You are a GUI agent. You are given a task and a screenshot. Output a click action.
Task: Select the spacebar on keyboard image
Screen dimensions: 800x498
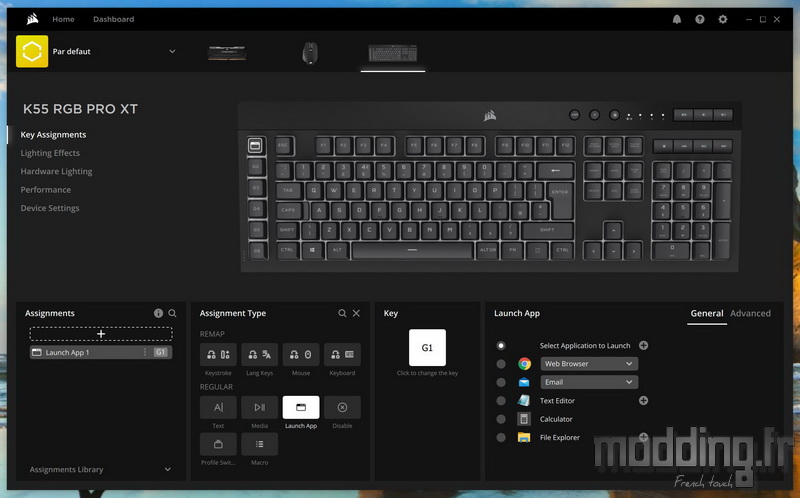pyautogui.click(x=412, y=250)
